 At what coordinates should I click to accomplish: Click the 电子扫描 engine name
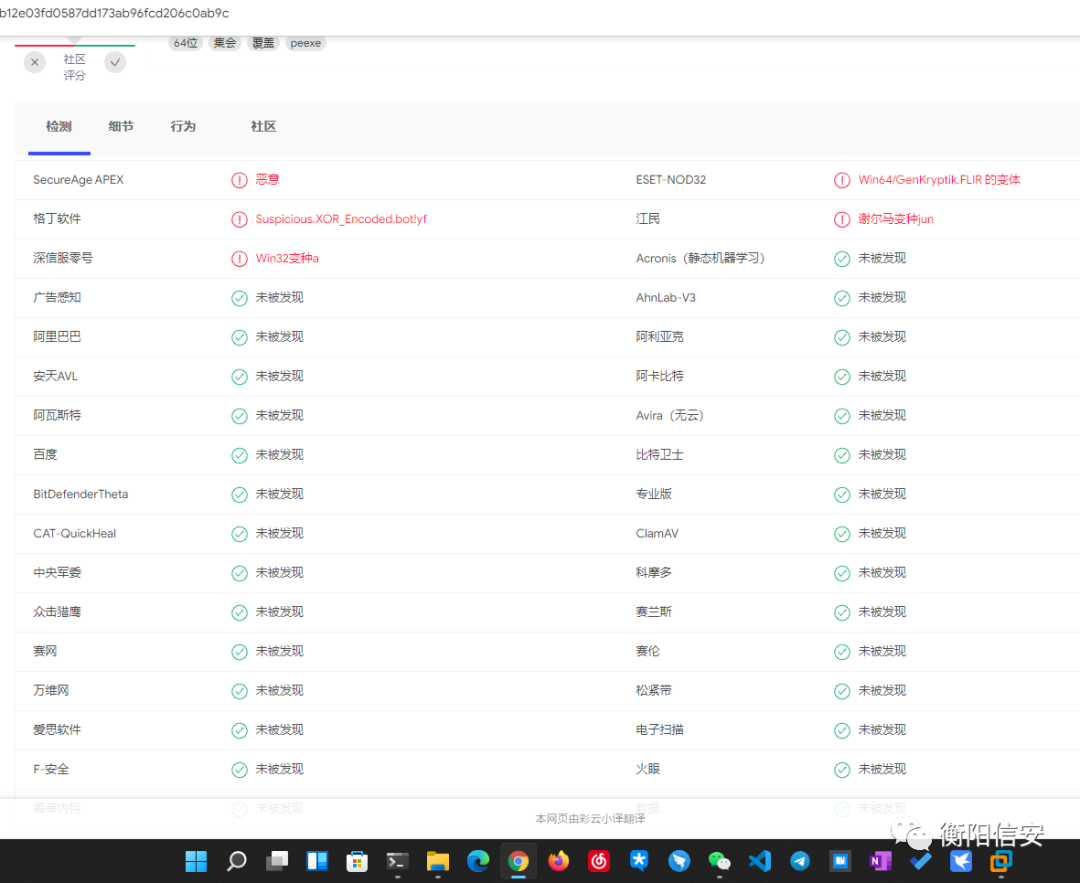click(659, 729)
